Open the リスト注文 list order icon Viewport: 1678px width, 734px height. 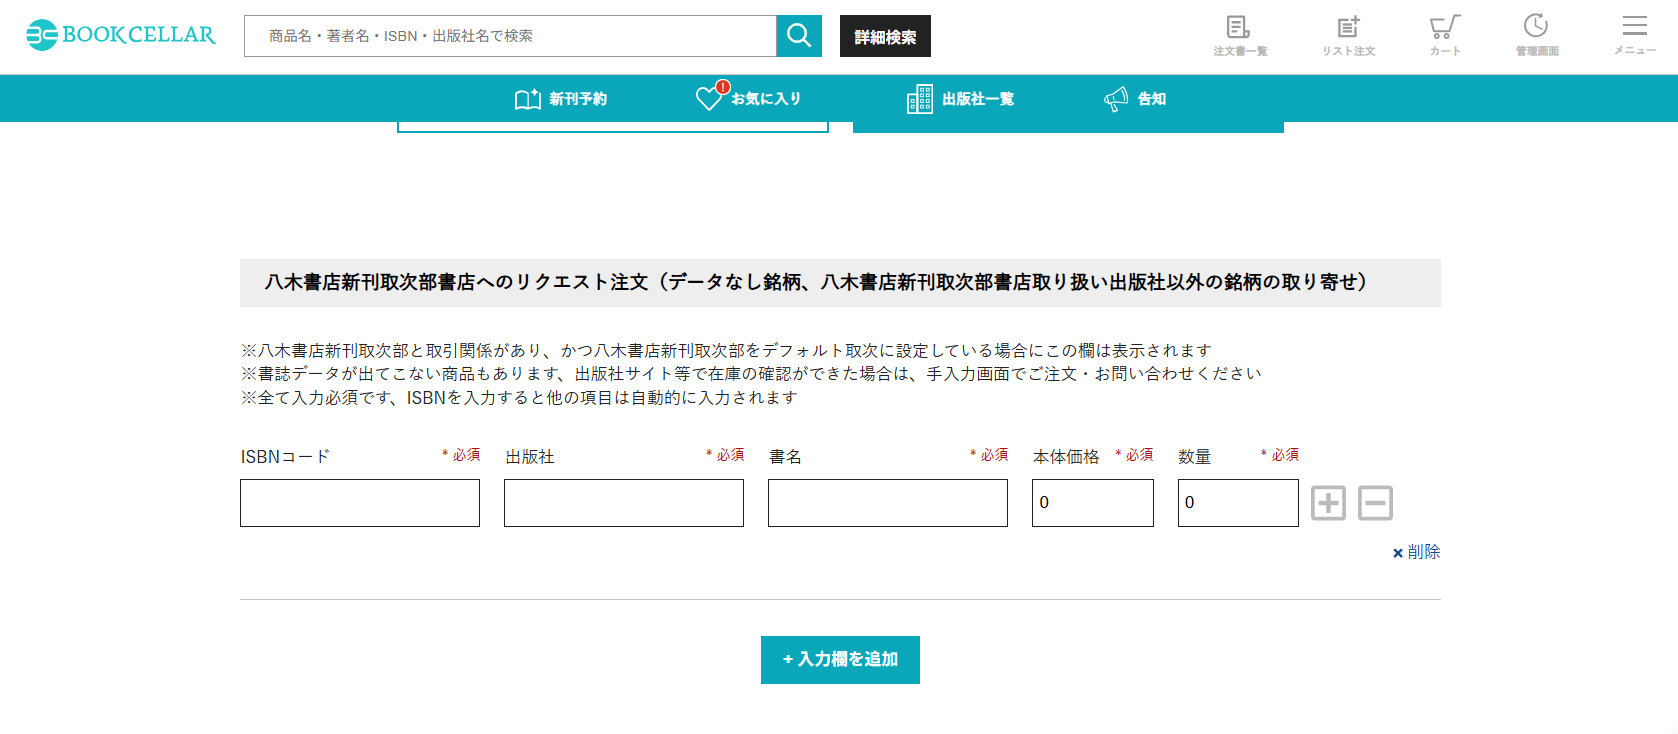tap(1348, 36)
